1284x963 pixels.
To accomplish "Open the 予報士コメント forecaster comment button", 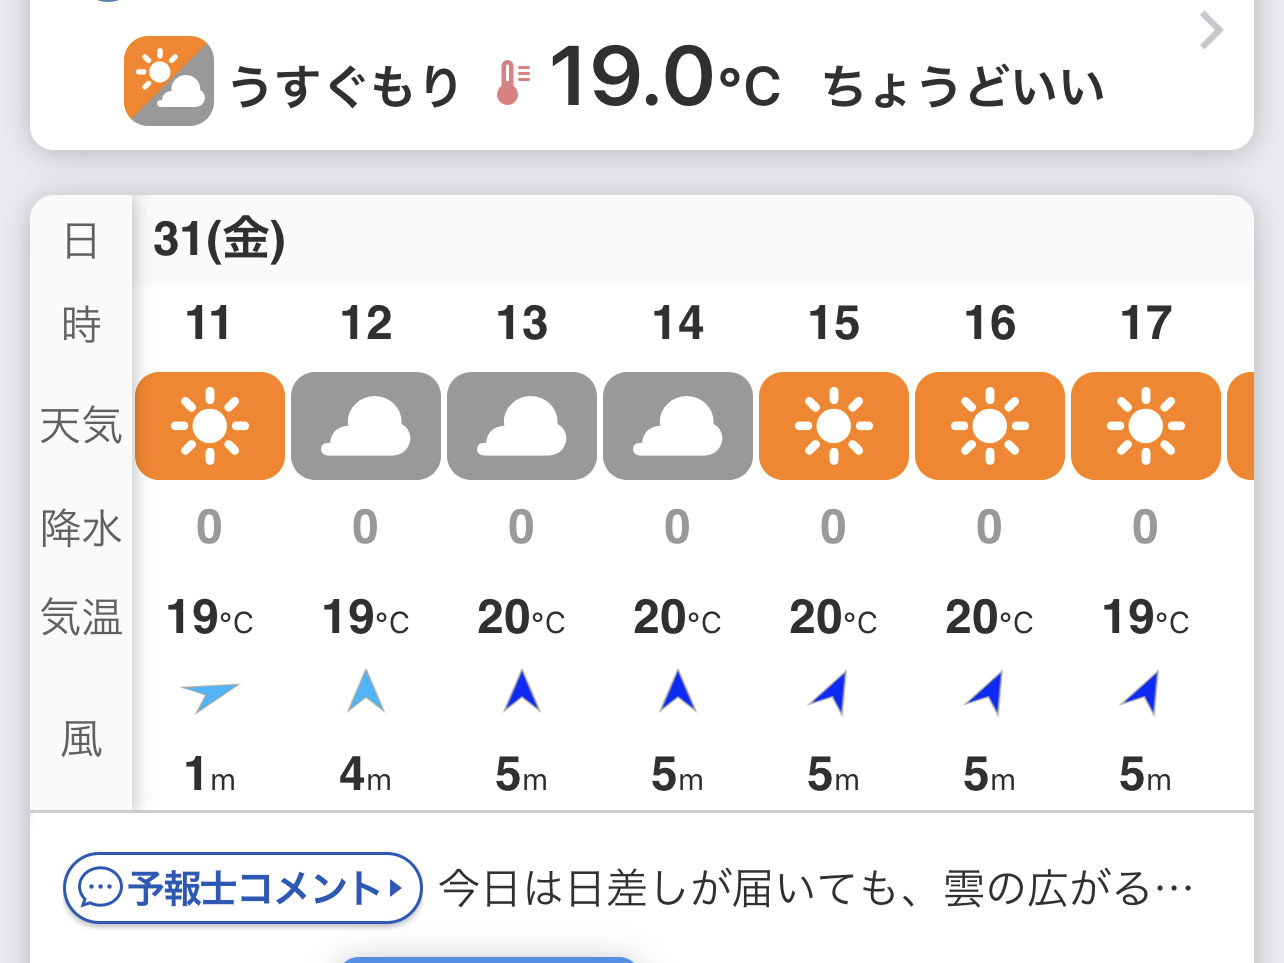I will 243,888.
